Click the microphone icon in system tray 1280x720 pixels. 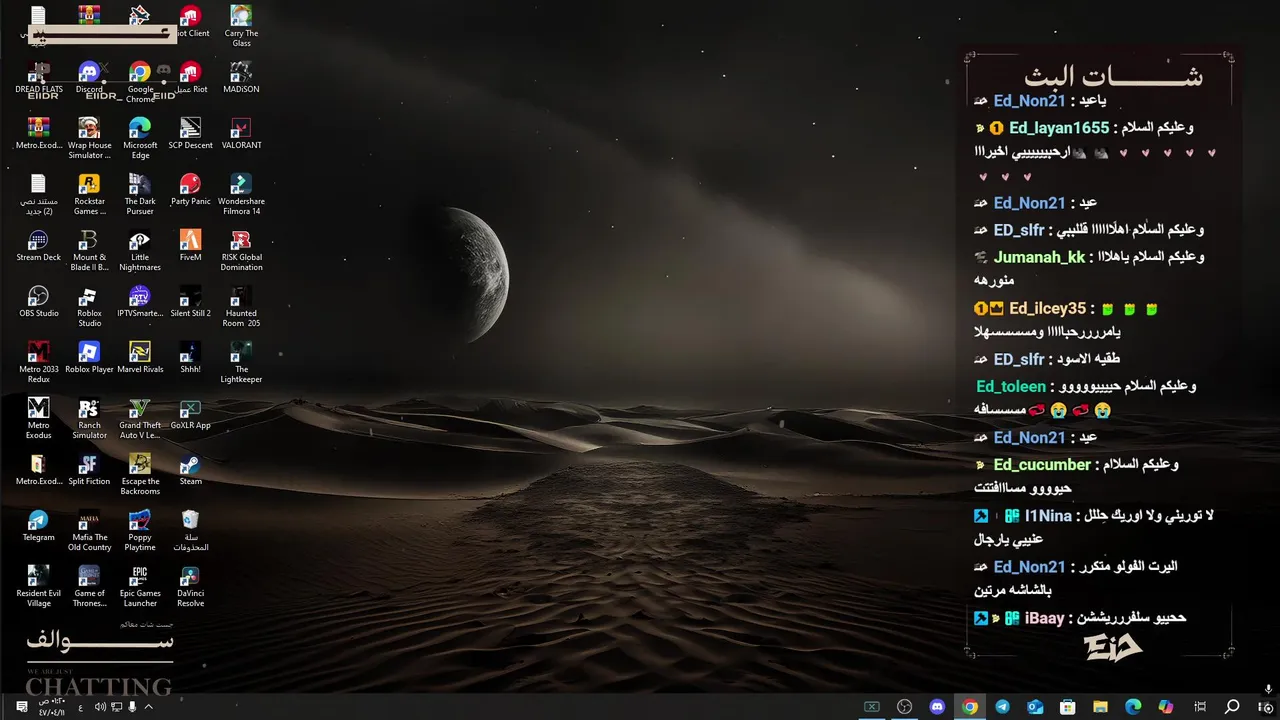(132, 707)
